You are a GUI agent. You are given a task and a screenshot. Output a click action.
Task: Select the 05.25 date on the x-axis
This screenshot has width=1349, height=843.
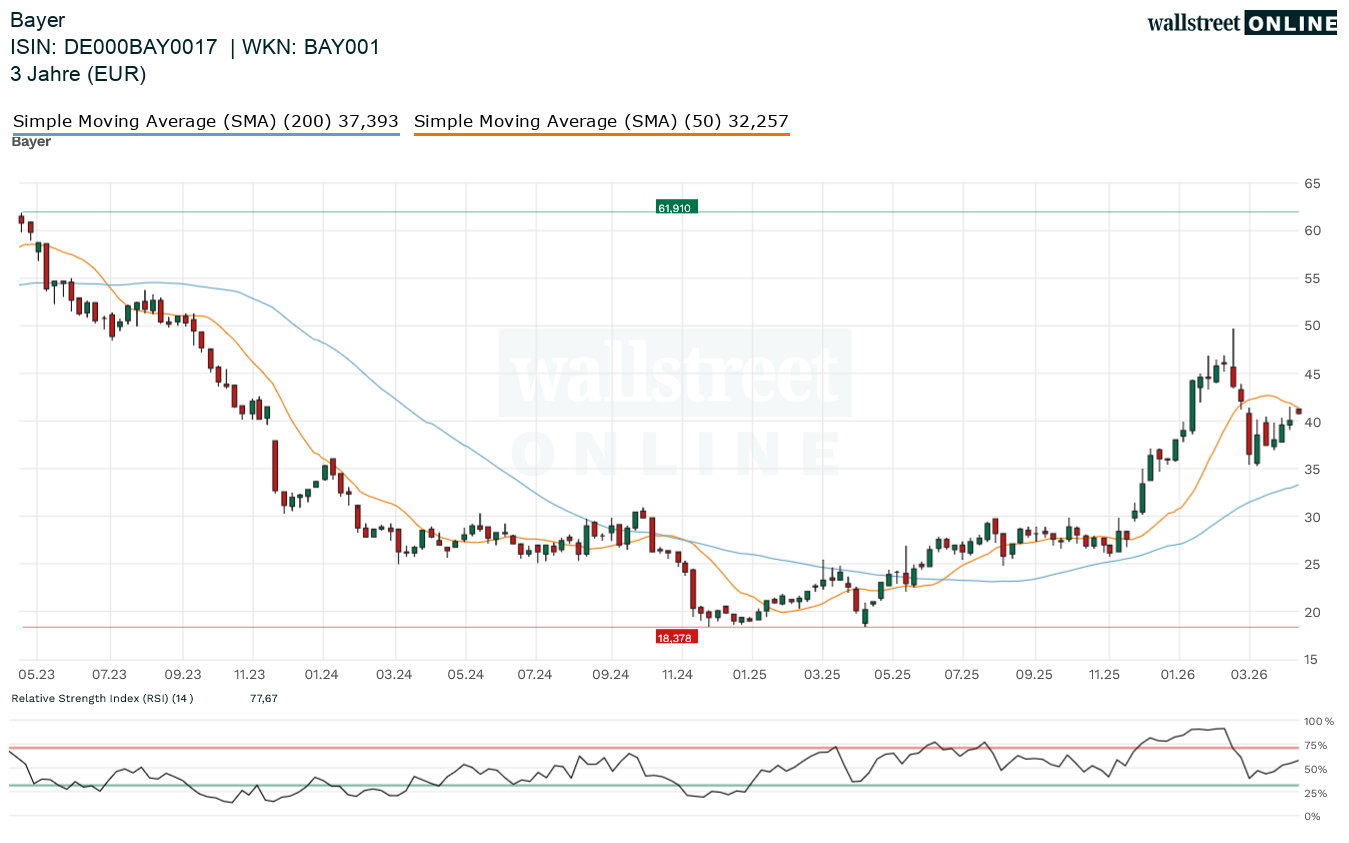click(x=892, y=675)
